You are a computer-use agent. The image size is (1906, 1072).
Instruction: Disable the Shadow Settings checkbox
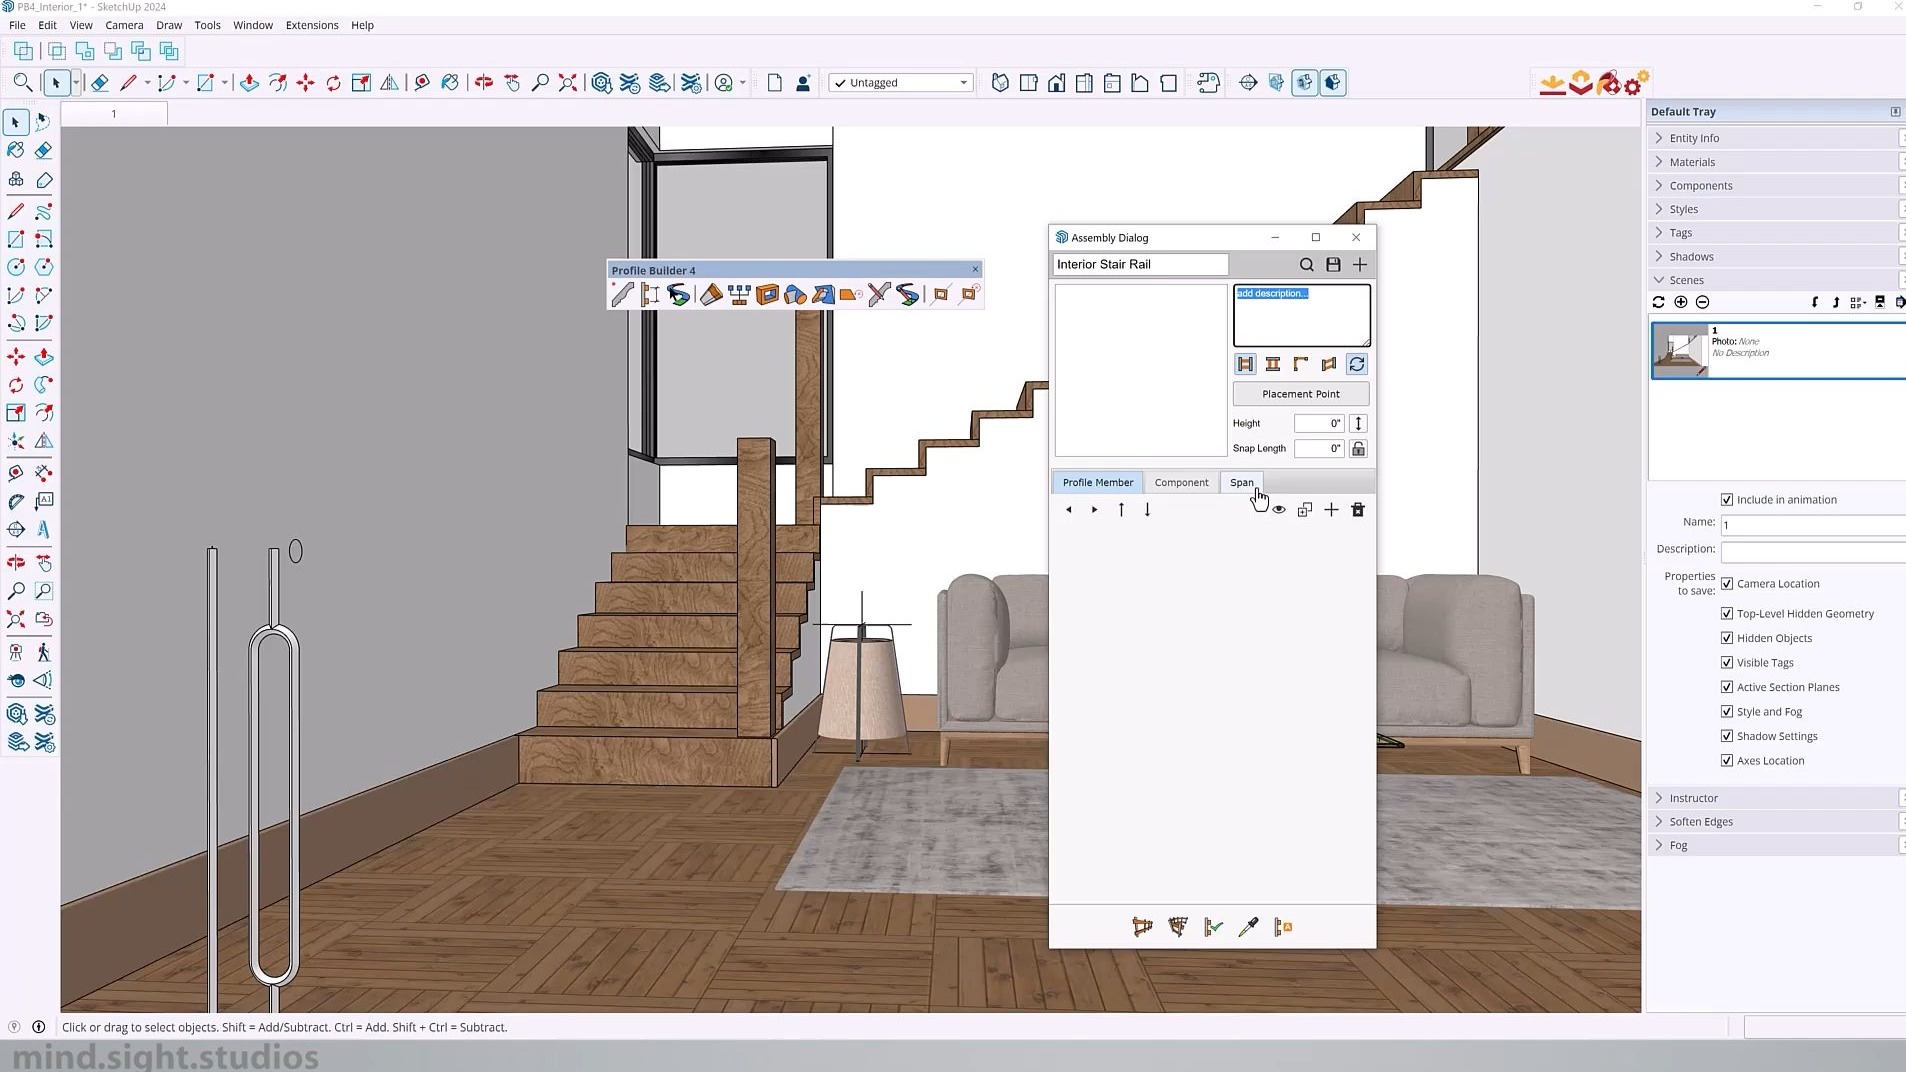click(x=1725, y=736)
